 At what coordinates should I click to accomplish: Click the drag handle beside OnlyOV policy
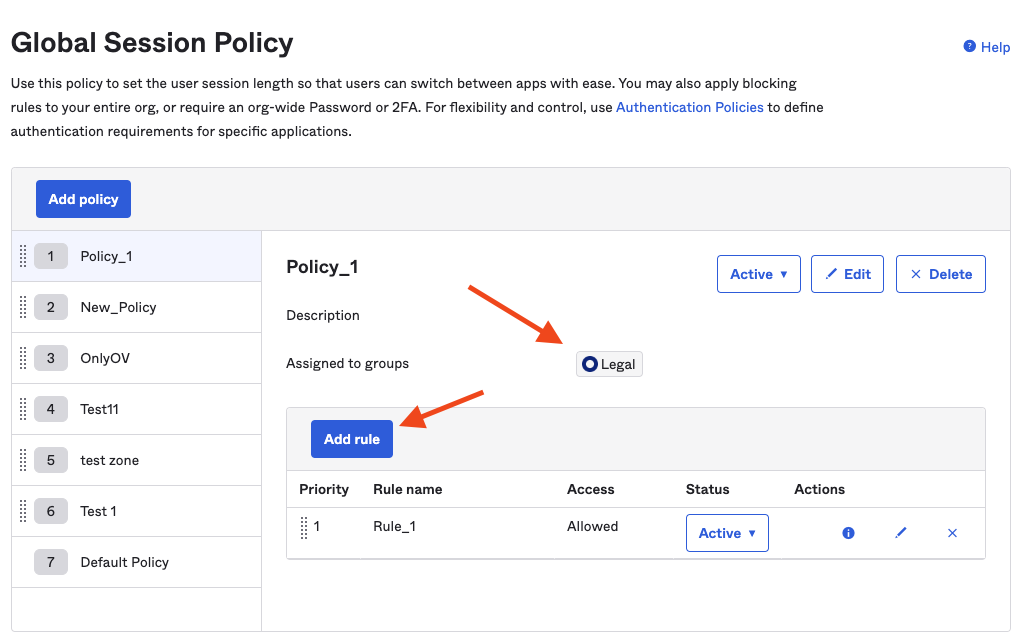[x=23, y=358]
